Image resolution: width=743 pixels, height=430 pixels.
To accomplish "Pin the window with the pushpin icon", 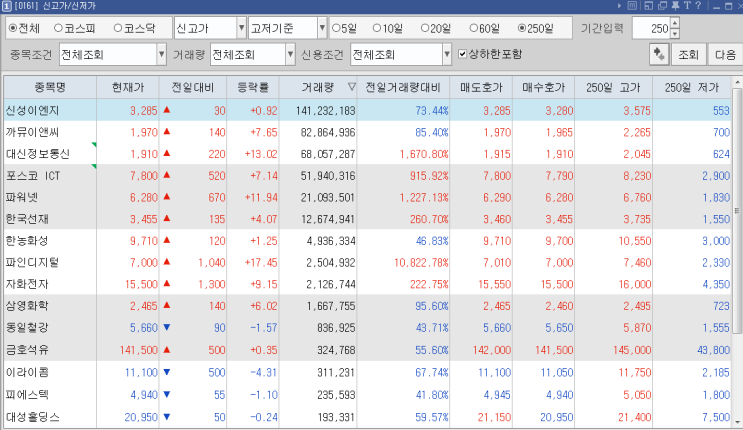I will (x=675, y=6).
